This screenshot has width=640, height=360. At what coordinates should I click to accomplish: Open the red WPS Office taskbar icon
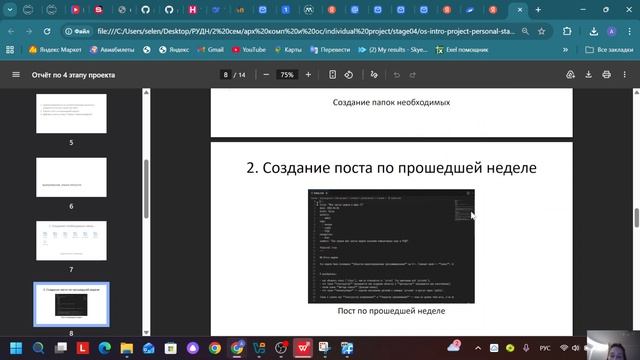click(302, 348)
